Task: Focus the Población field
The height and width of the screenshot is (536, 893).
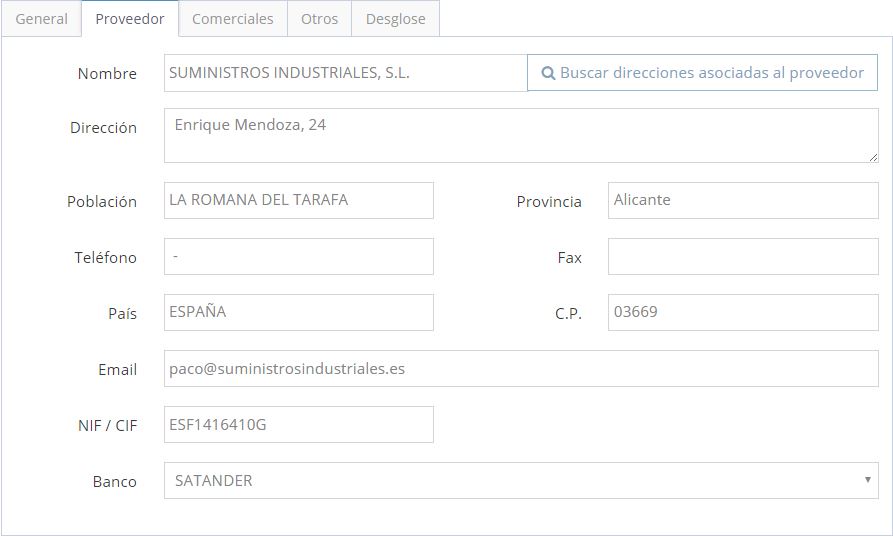Action: [298, 201]
